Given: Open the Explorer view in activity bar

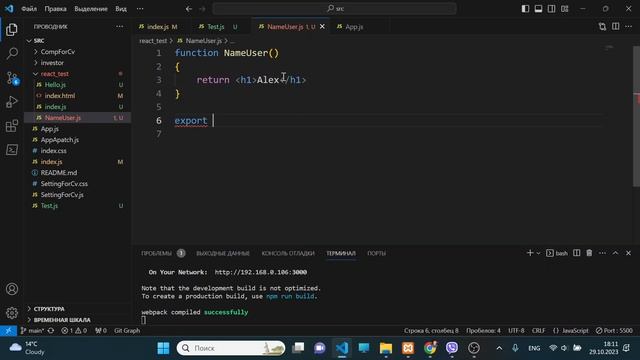Looking at the screenshot, I should point(12,29).
